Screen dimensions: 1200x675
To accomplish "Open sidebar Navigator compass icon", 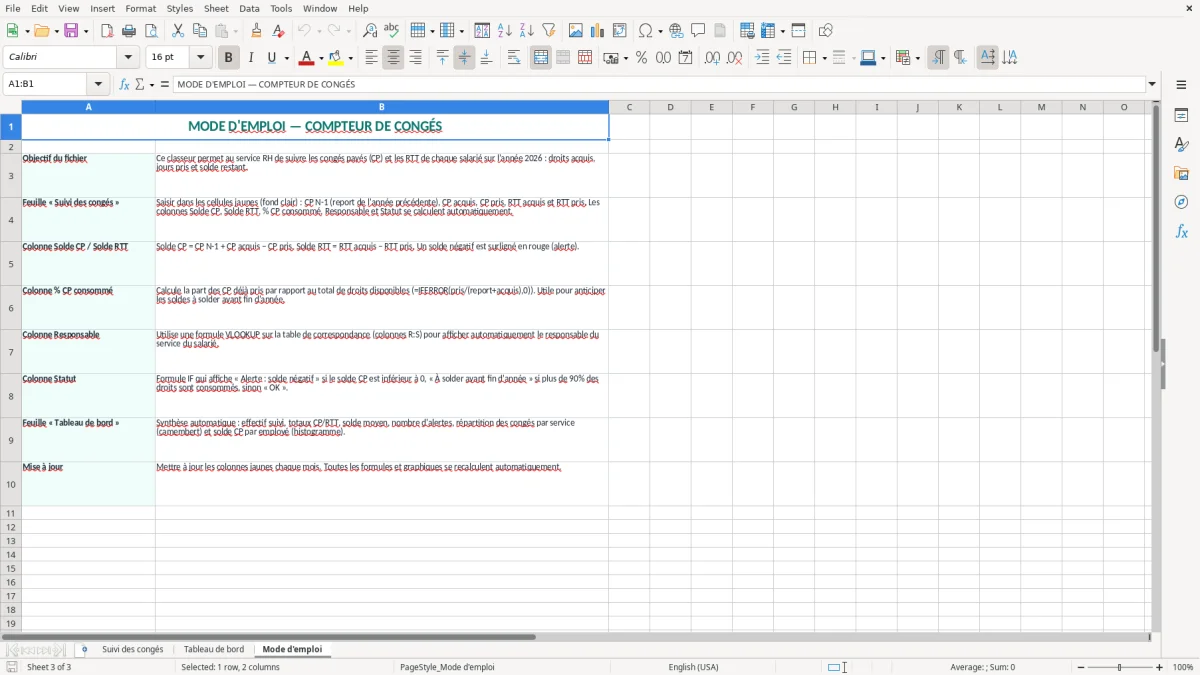I will tap(1181, 202).
